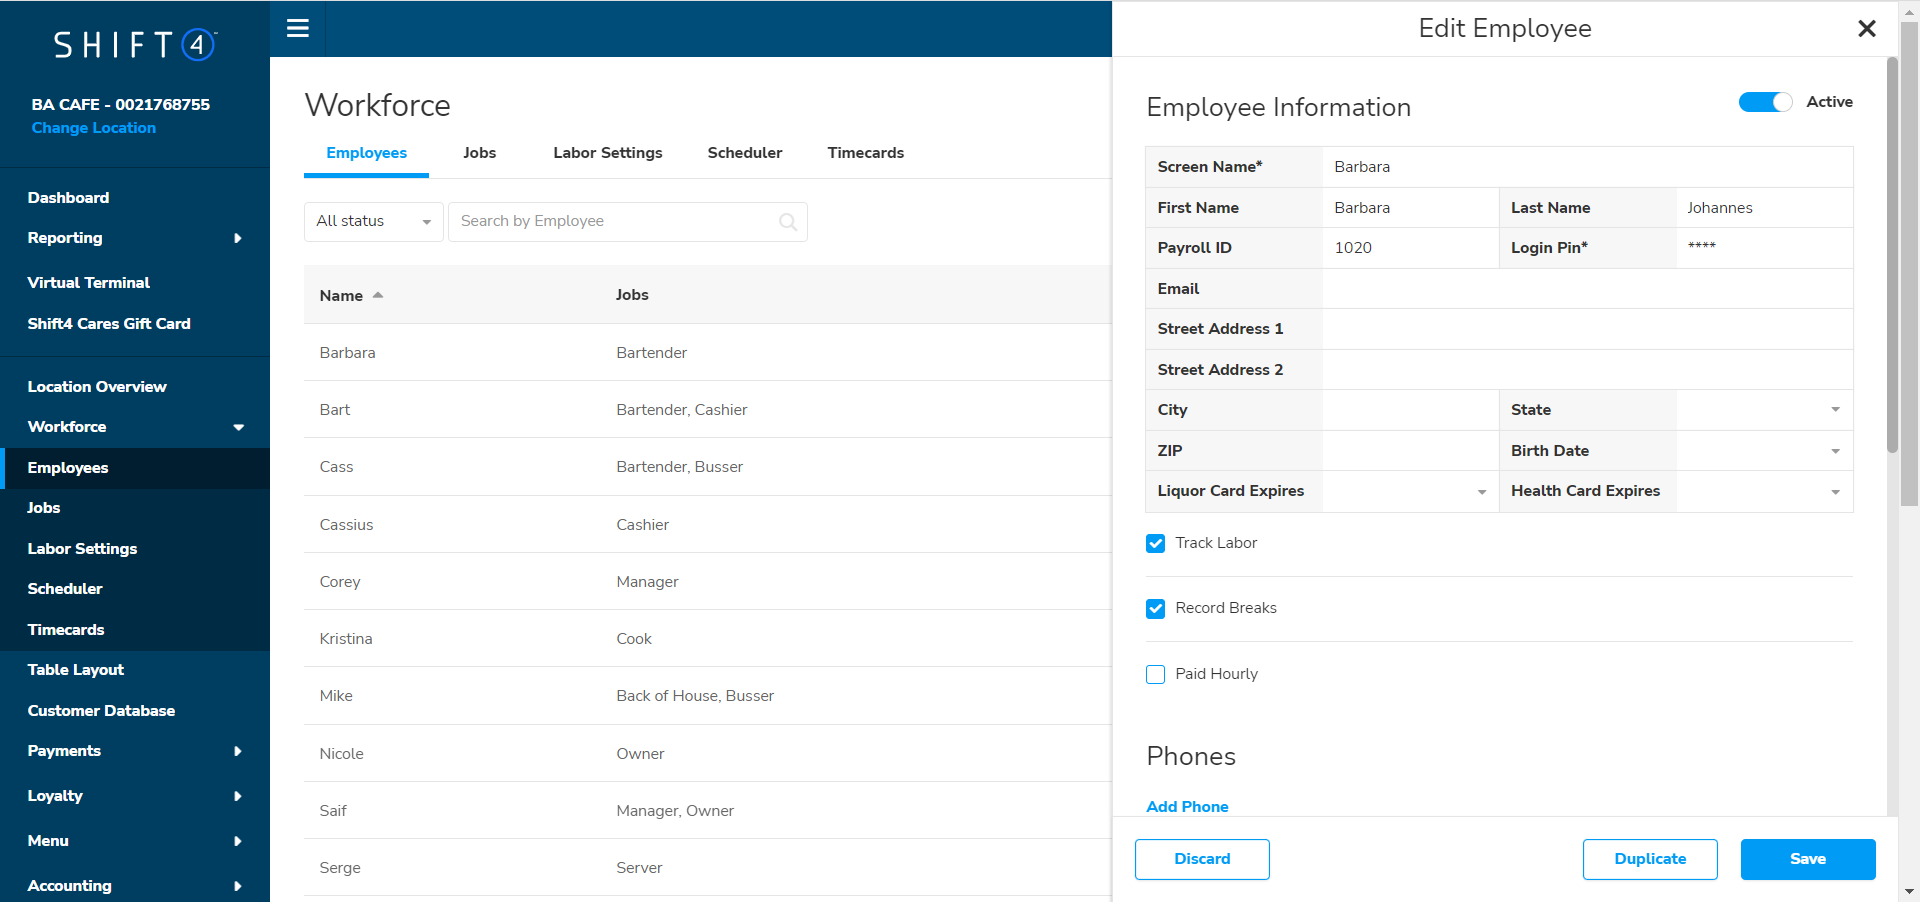
Task: Open Shift4 Cares Gift Card
Action: tap(109, 324)
